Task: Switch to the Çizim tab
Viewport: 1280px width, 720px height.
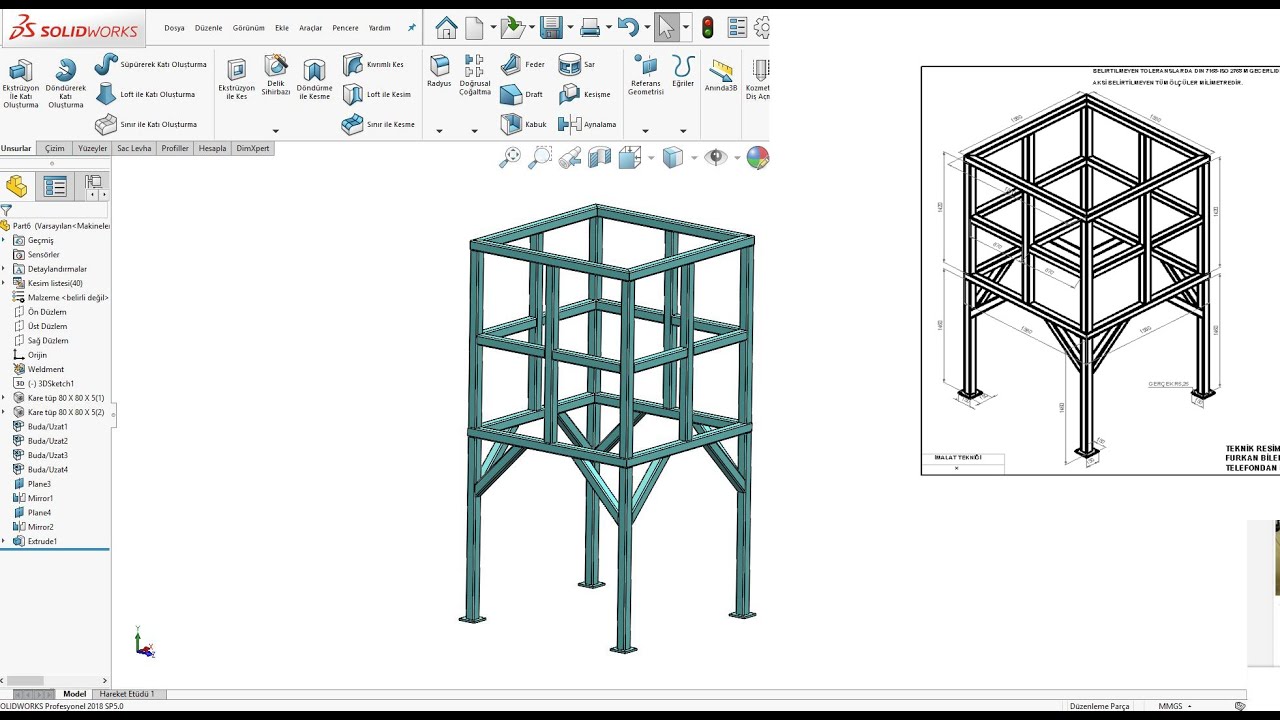Action: coord(54,148)
